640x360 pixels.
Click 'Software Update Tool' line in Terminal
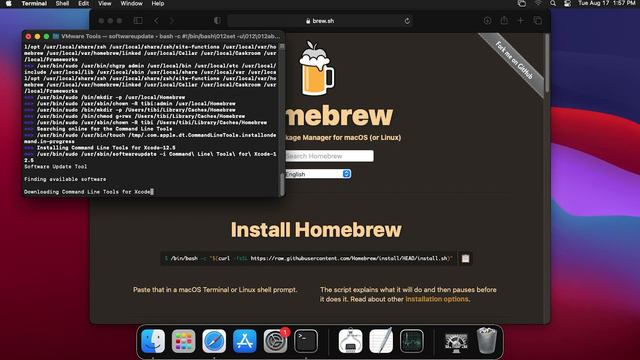pyautogui.click(x=56, y=167)
